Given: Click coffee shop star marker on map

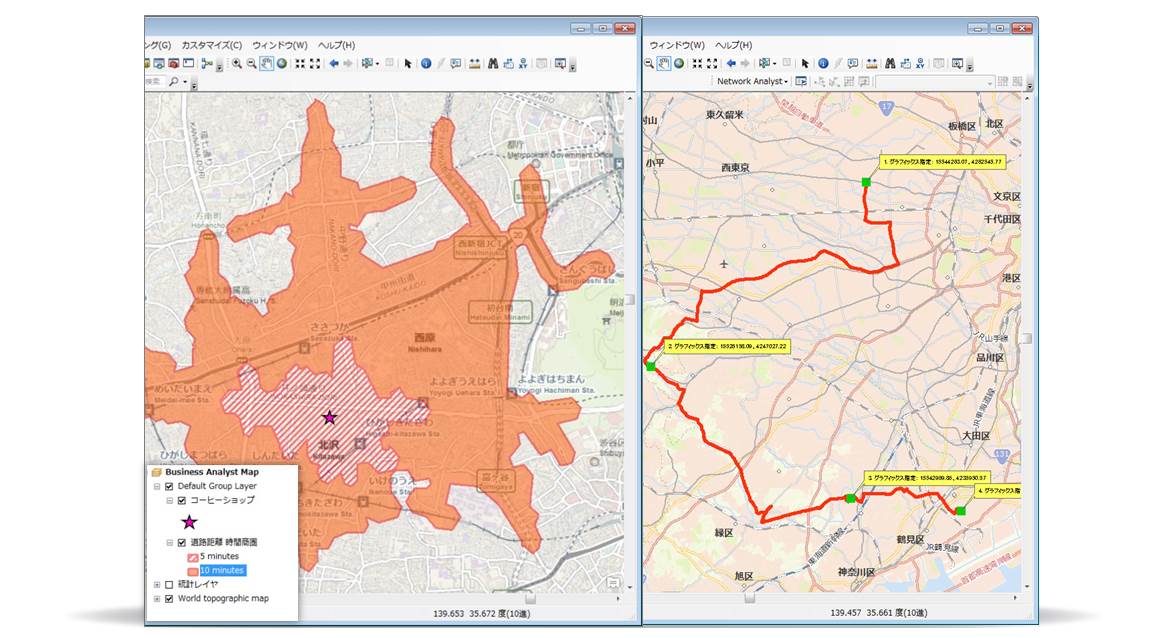Looking at the screenshot, I should tap(329, 418).
